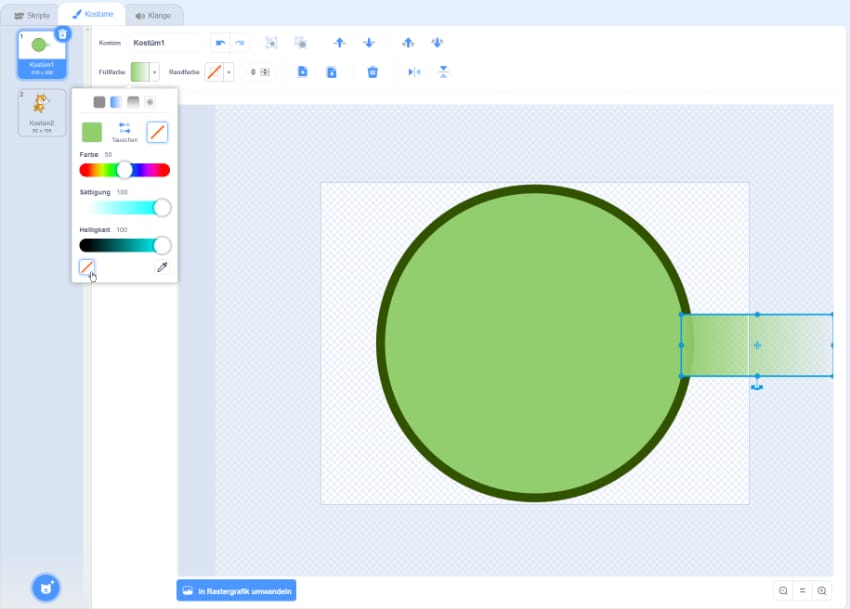
Task: Move selection forward one layer
Action: [339, 43]
